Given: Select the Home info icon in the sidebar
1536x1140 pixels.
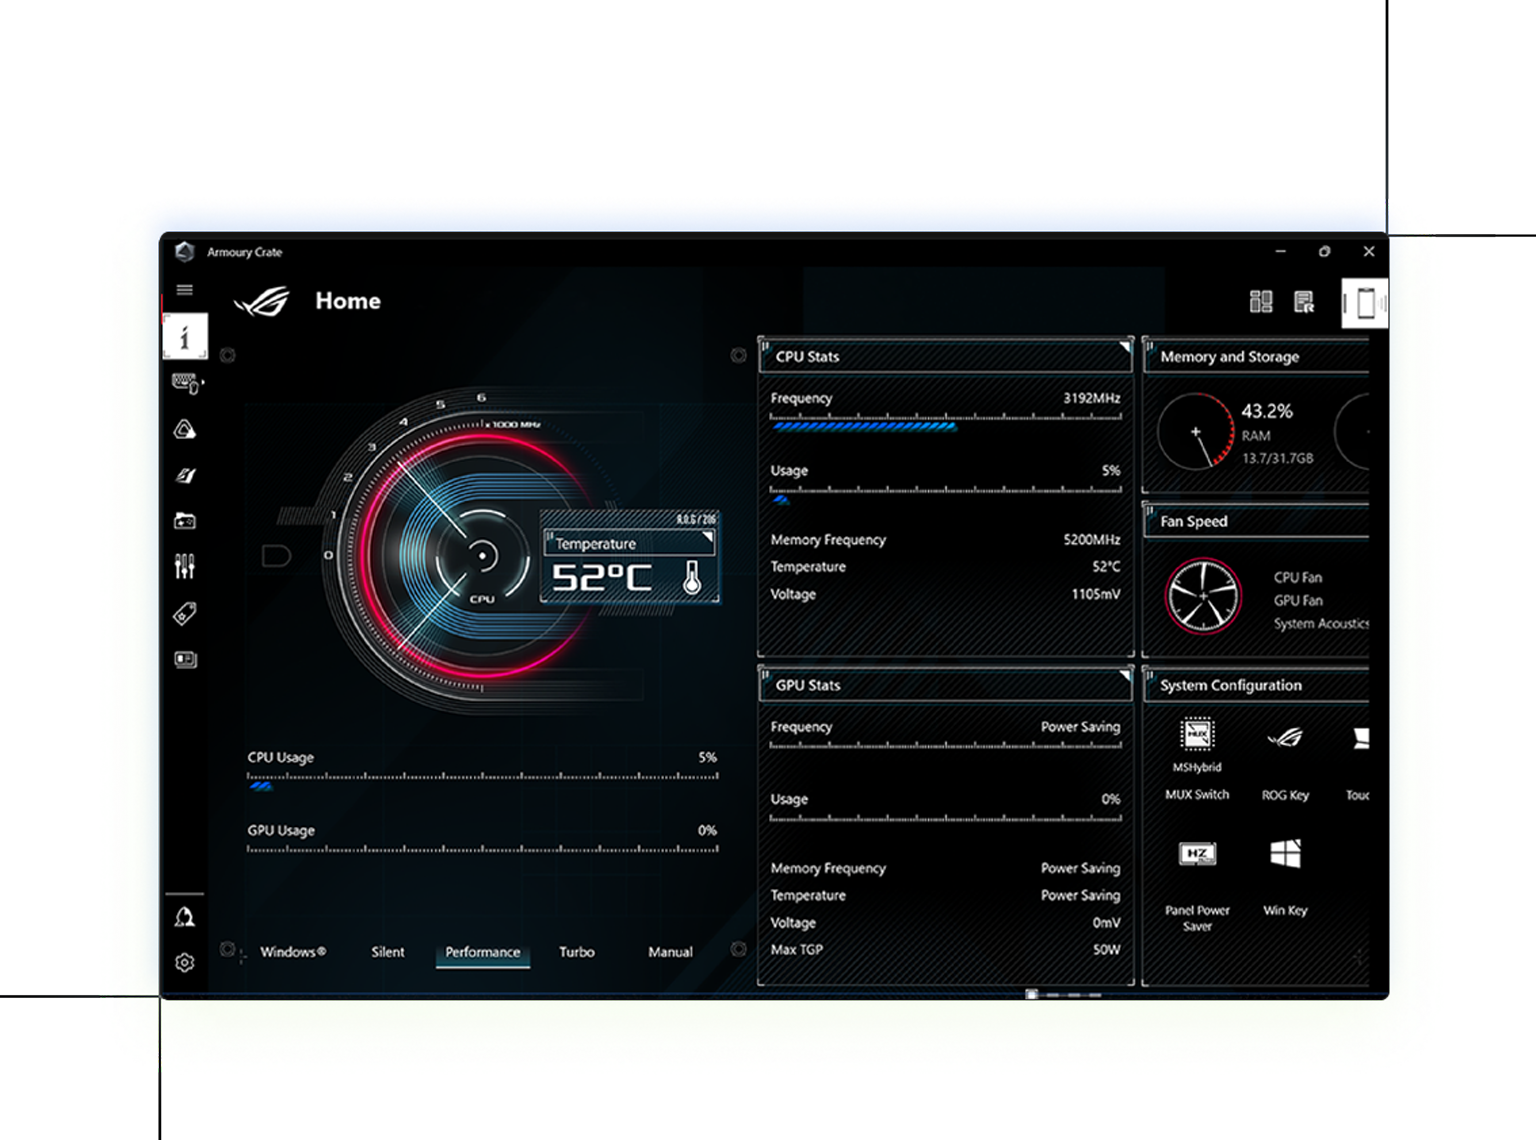Looking at the screenshot, I should [x=185, y=336].
